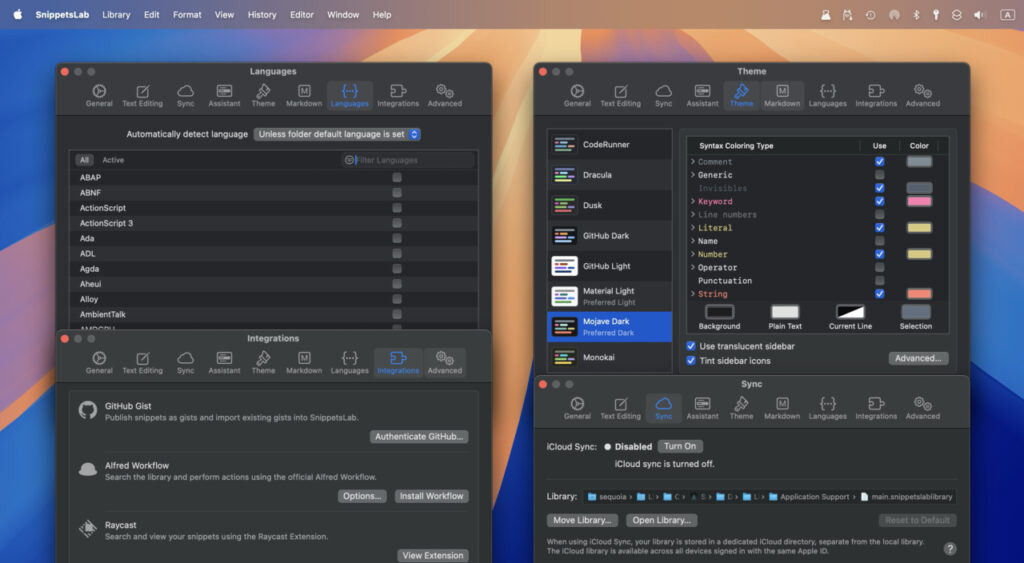Switch to Advanced in Integrations window
The height and width of the screenshot is (563, 1024).
tap(445, 362)
